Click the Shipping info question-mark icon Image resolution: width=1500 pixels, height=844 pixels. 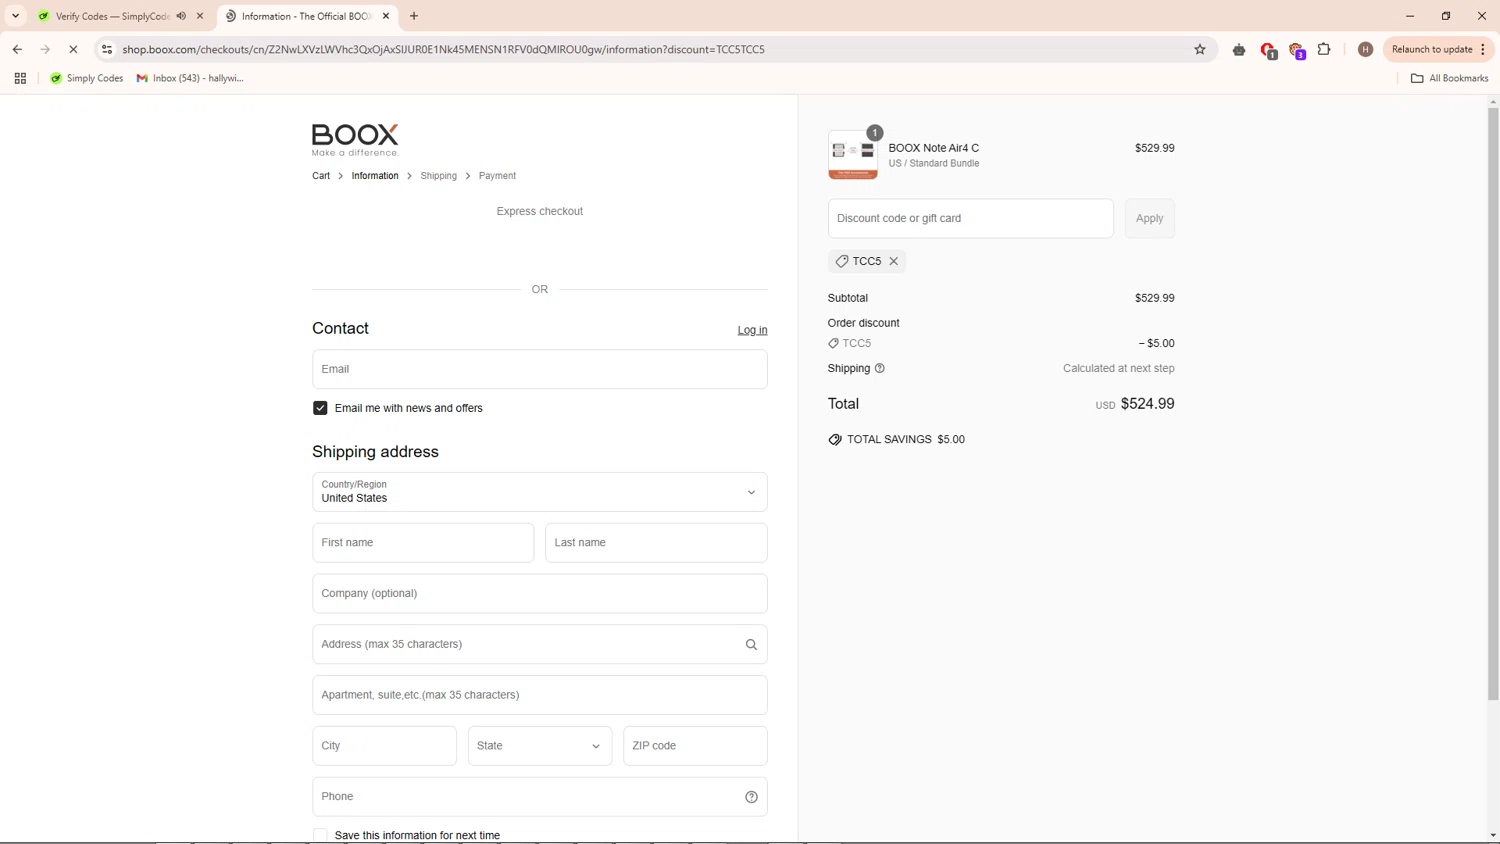tap(880, 368)
